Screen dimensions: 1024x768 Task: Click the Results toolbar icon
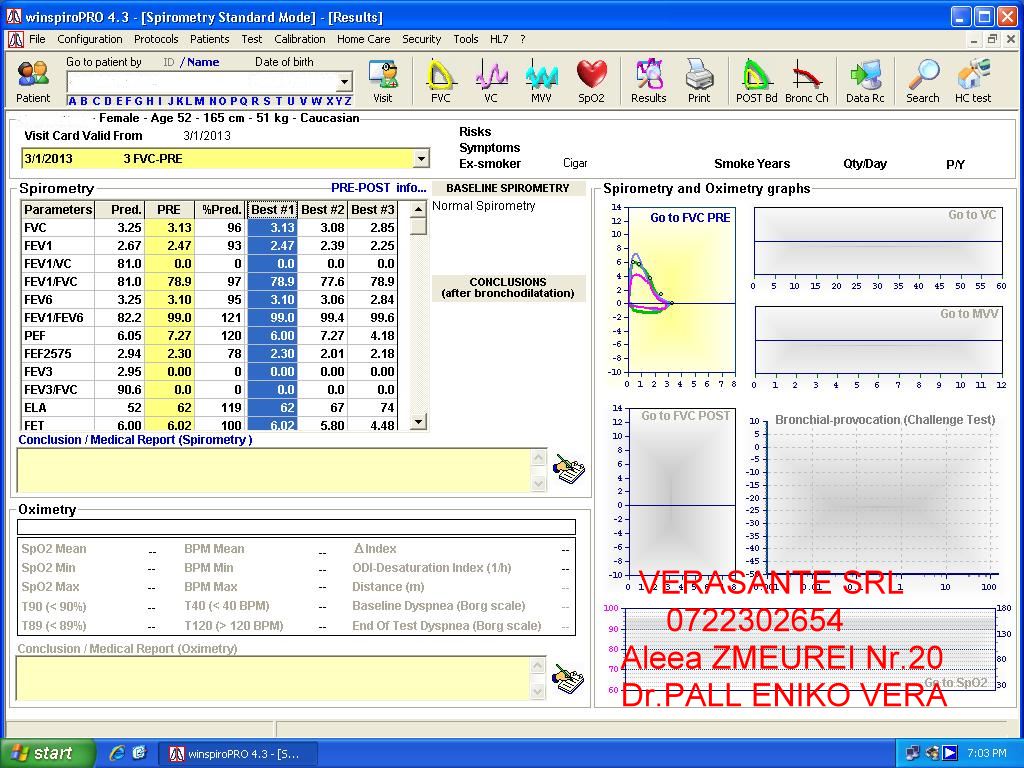pyautogui.click(x=648, y=81)
